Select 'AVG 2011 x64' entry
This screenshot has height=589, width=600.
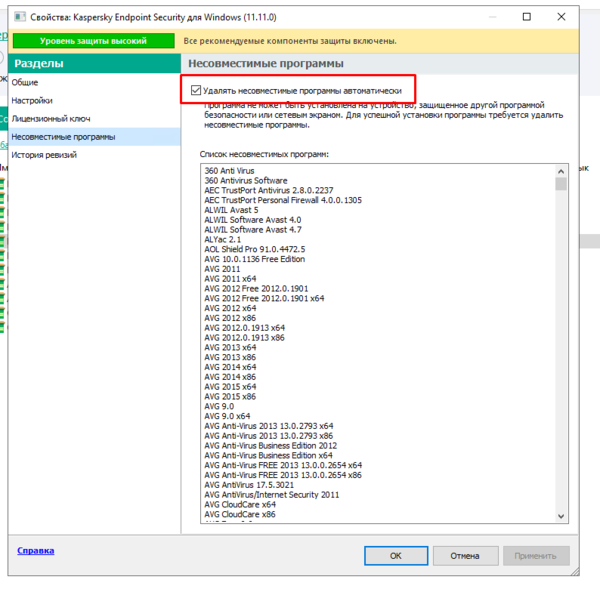(x=230, y=279)
